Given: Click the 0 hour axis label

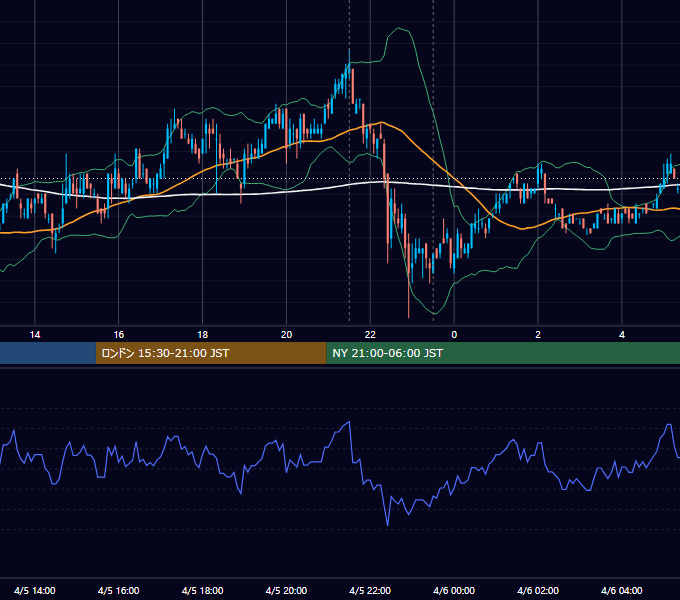Looking at the screenshot, I should [x=454, y=335].
